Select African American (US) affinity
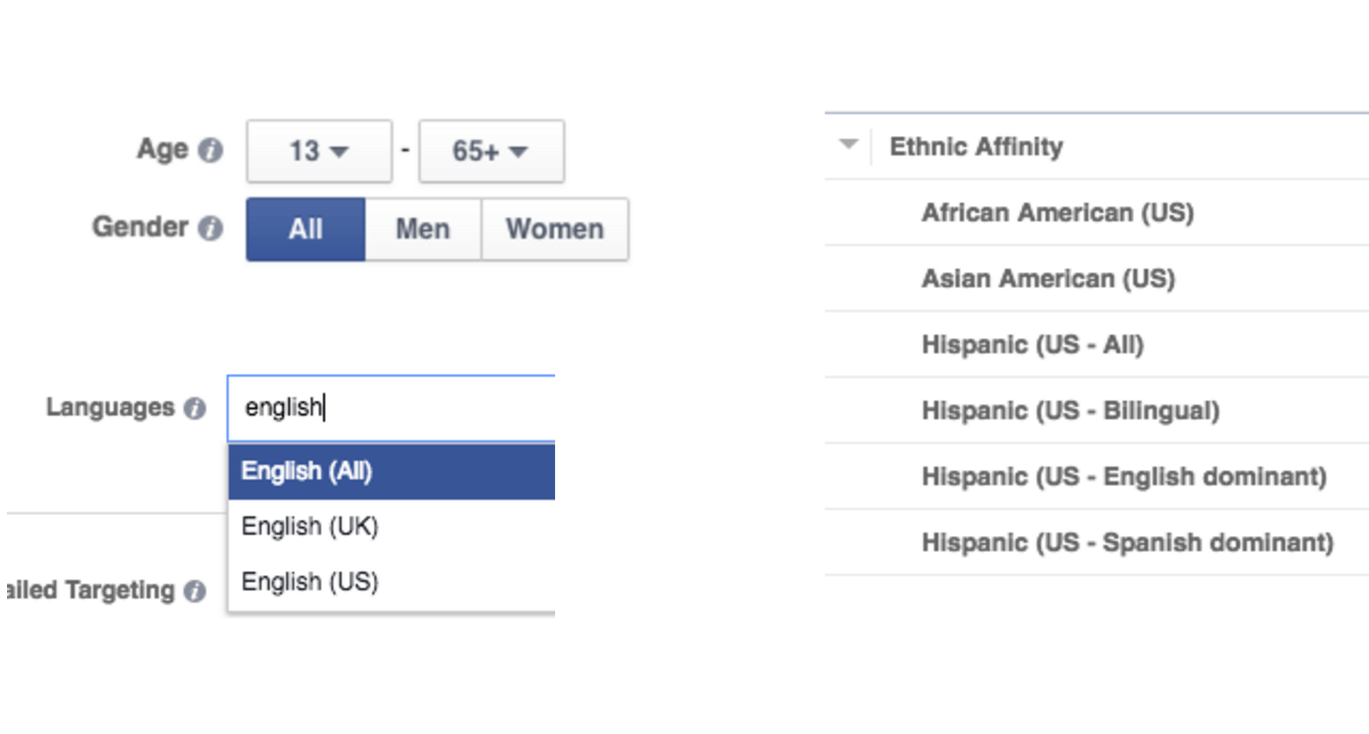Viewport: 1369px width, 734px height. point(1057,212)
